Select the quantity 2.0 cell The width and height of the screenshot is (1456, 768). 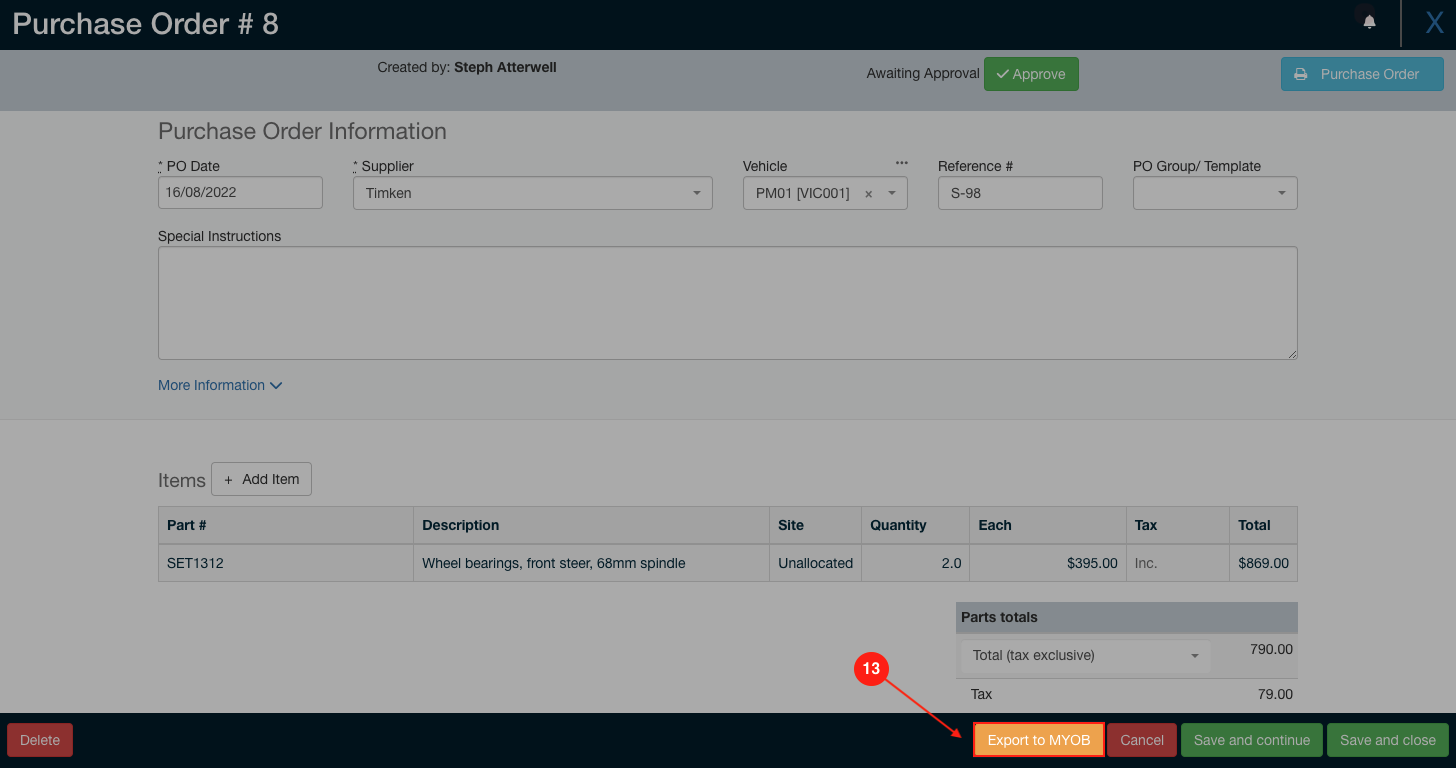[x=916, y=563]
